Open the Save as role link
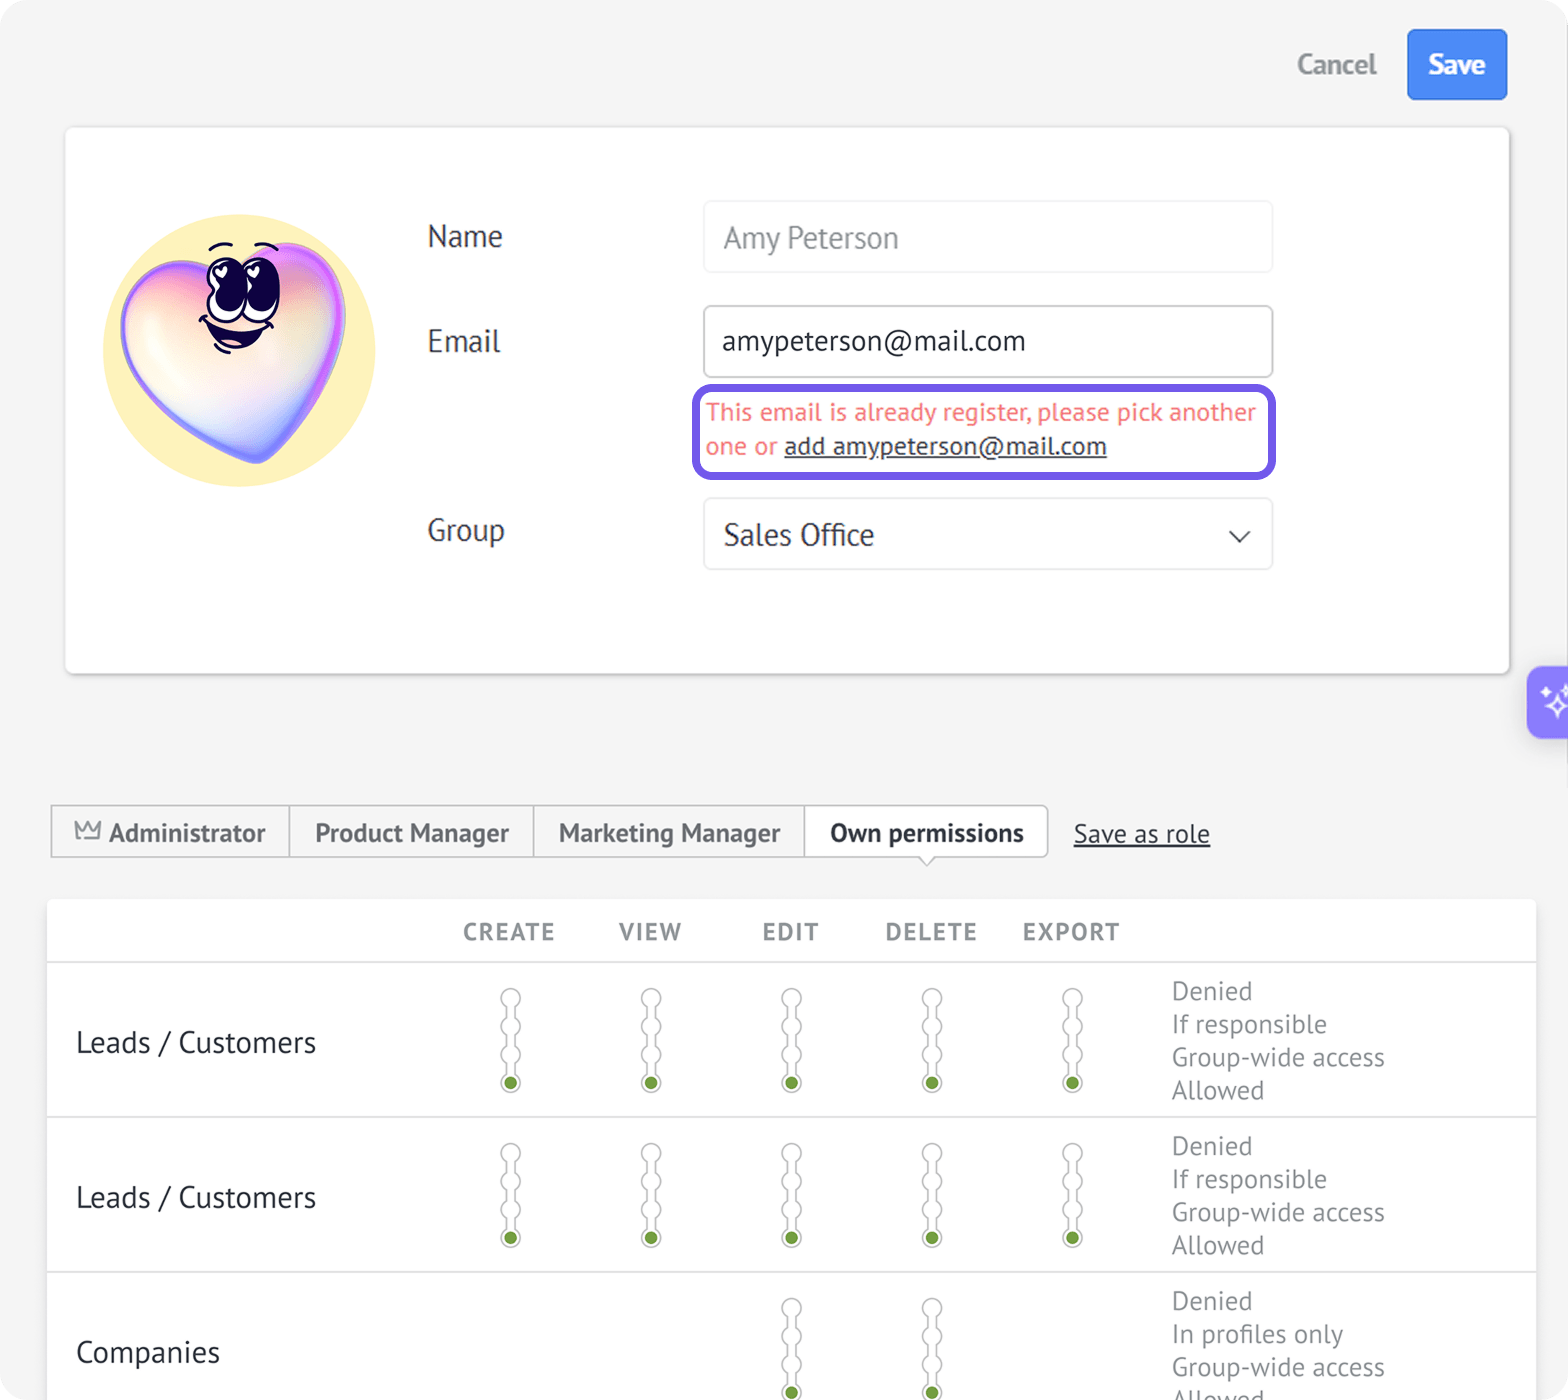 (1142, 834)
